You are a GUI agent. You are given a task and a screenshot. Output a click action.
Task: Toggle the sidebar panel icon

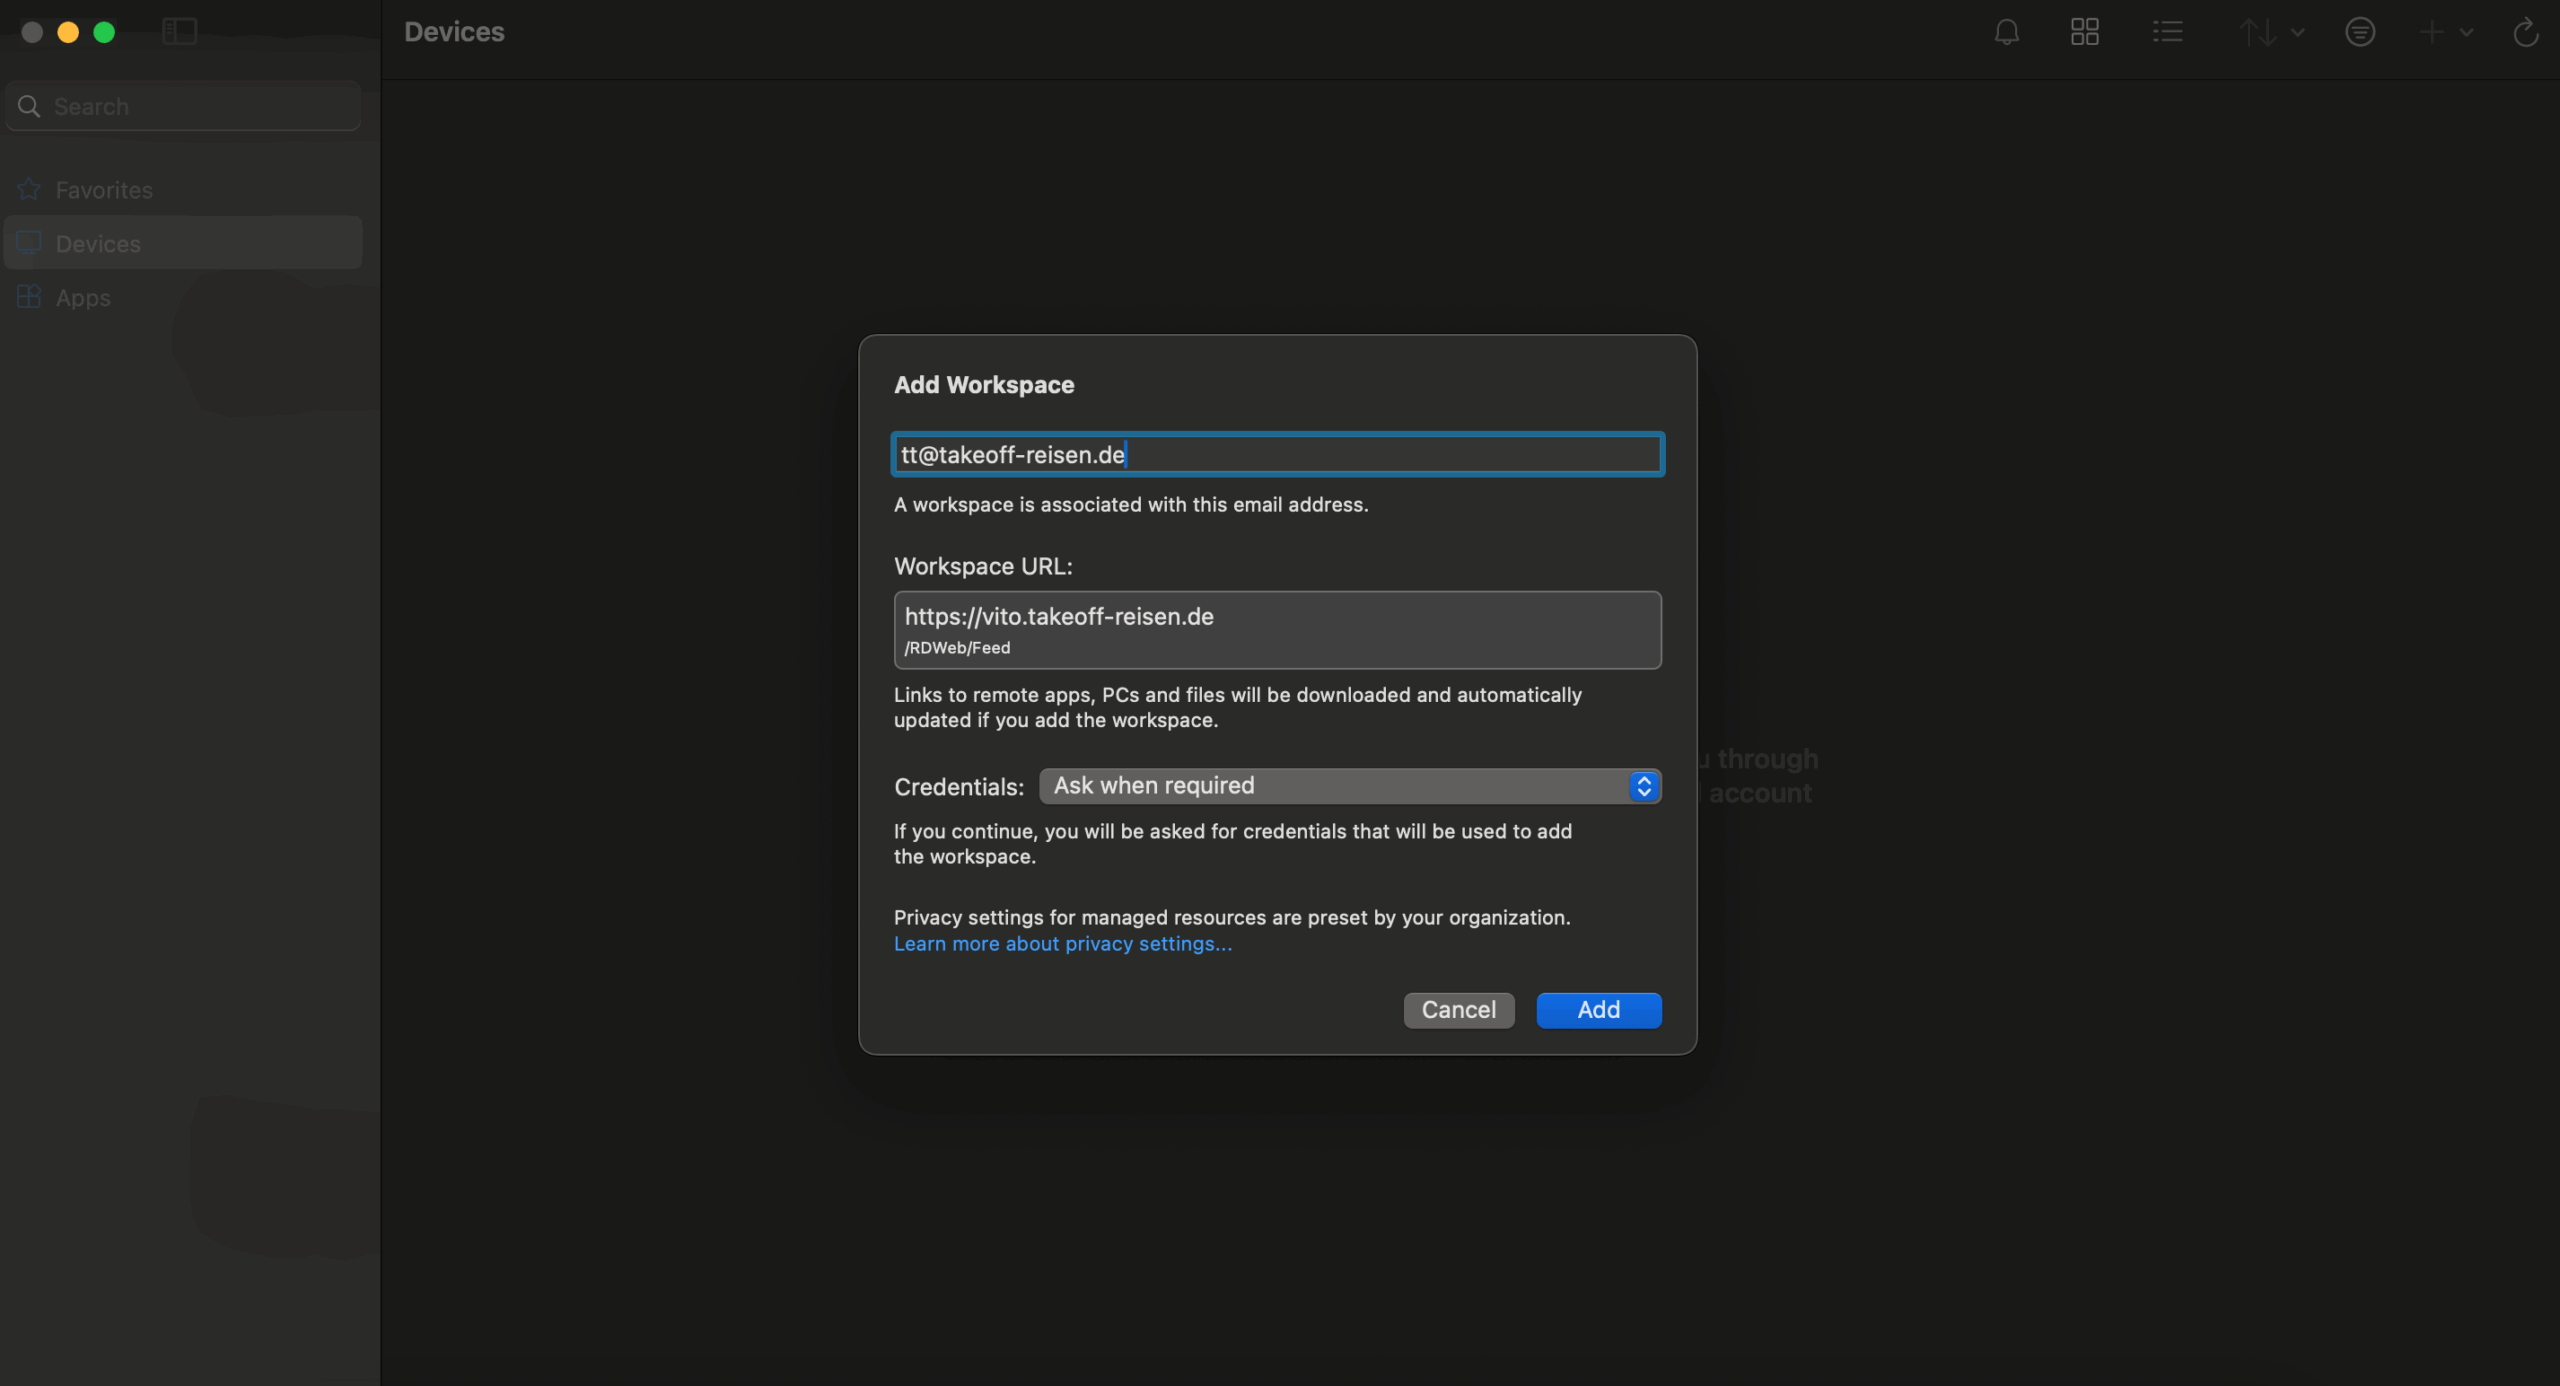pos(180,32)
